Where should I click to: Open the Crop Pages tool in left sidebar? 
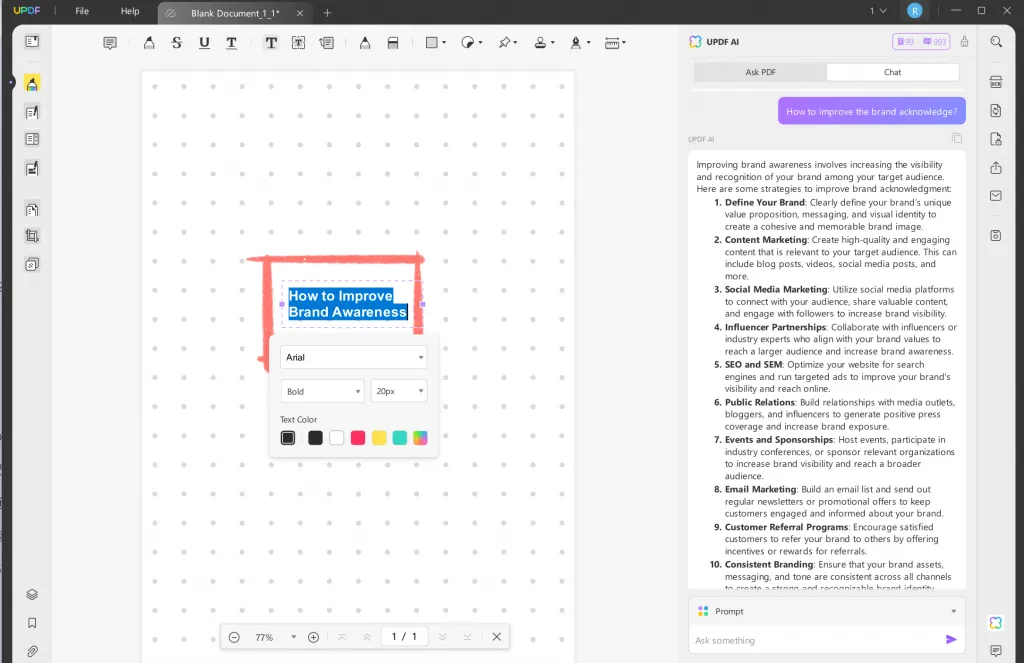coord(31,236)
